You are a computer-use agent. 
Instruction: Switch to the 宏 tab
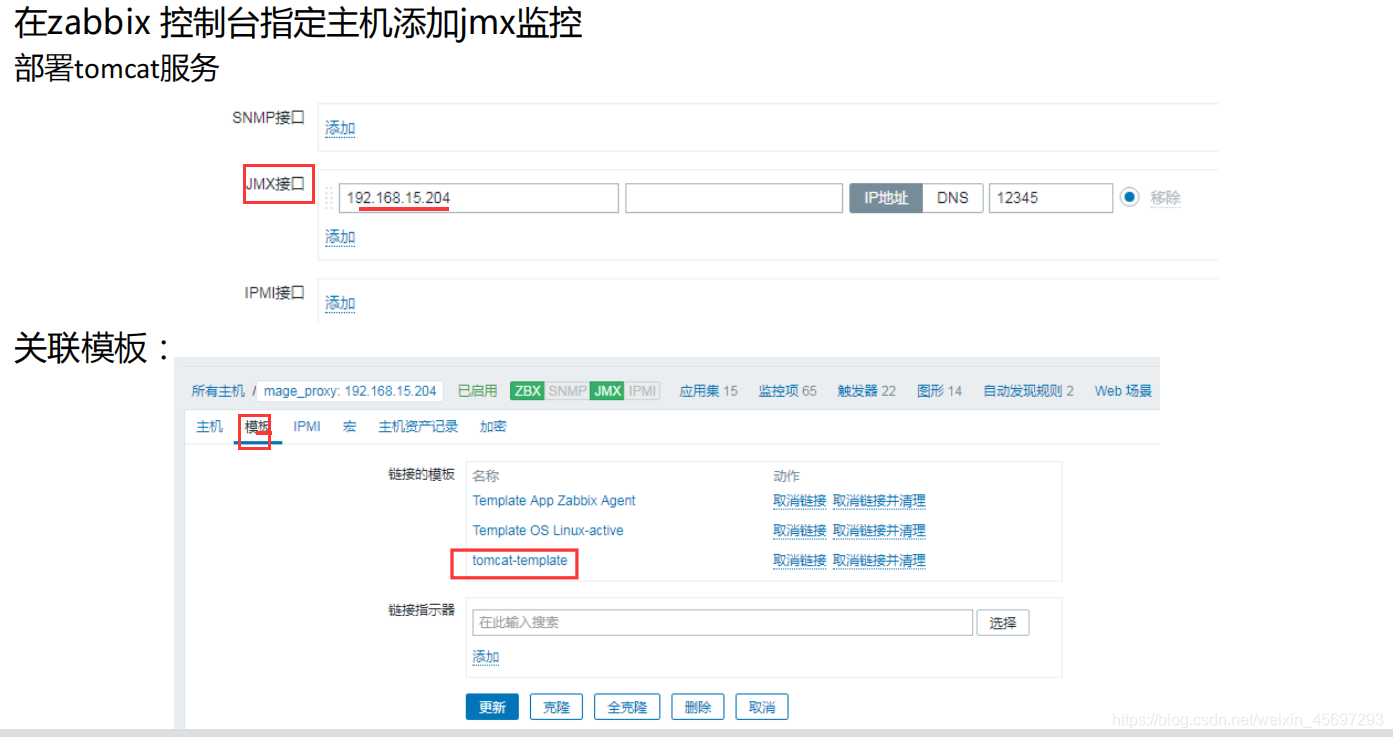pyautogui.click(x=350, y=426)
